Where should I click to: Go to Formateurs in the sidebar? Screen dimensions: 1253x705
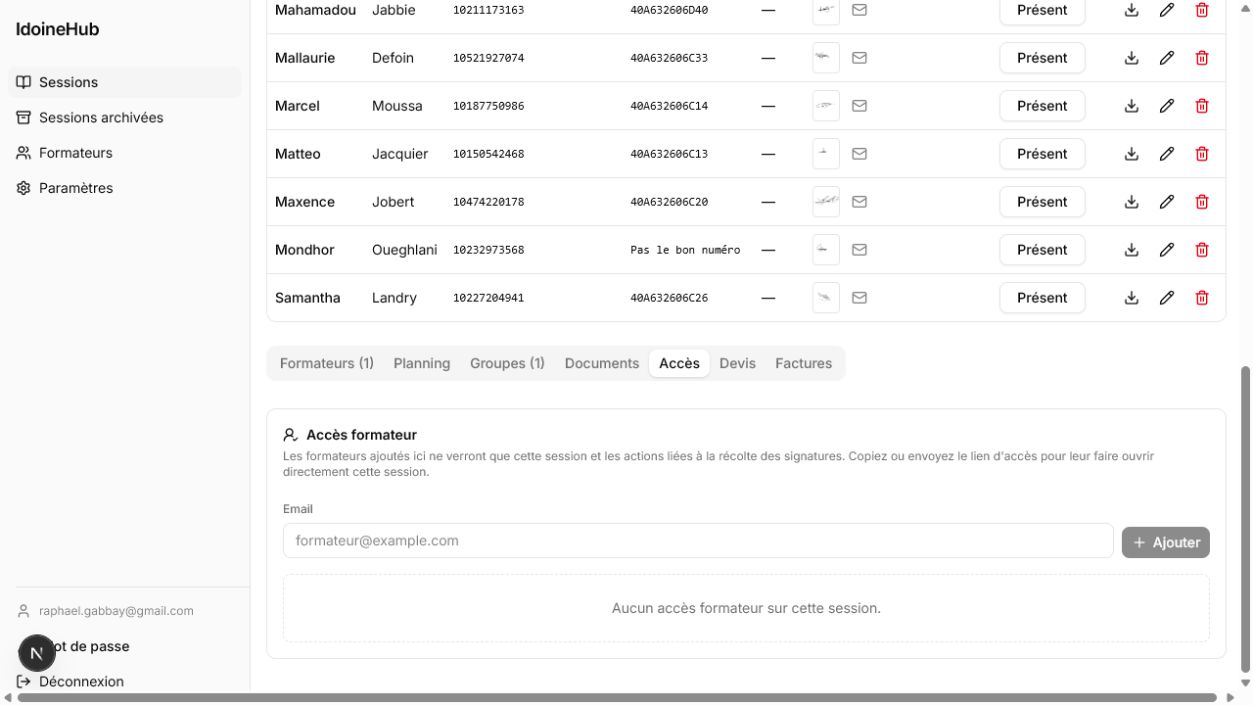pyautogui.click(x=76, y=153)
